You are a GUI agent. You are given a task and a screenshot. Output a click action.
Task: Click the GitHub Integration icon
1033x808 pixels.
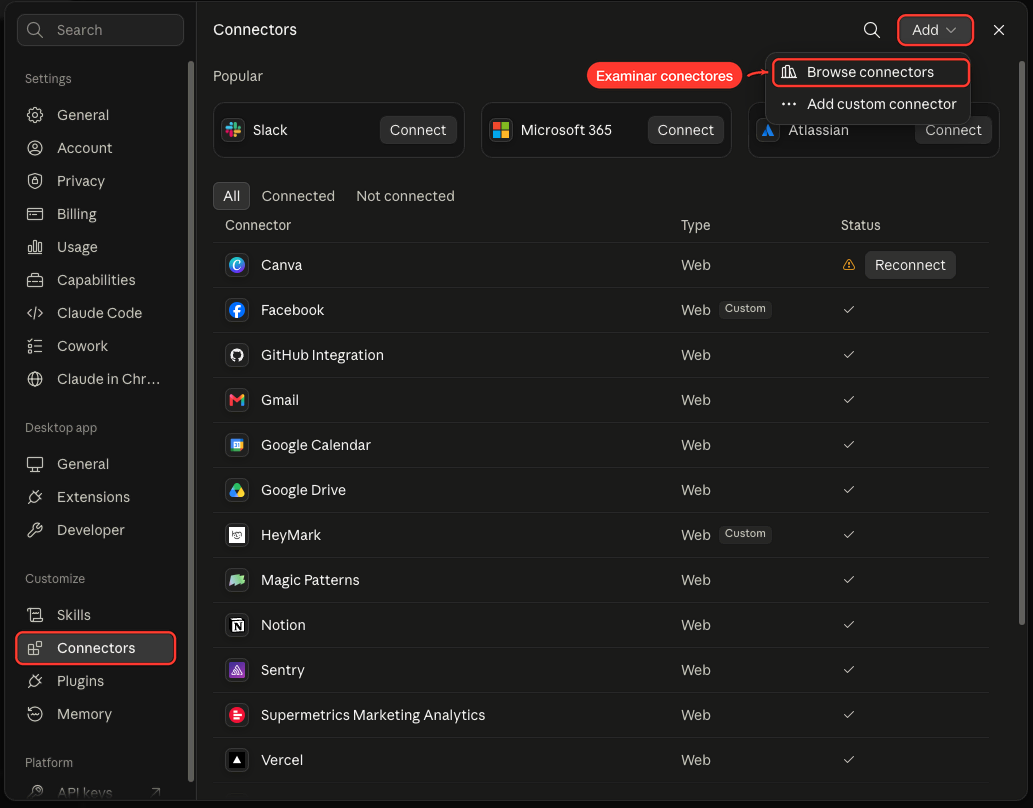click(237, 355)
